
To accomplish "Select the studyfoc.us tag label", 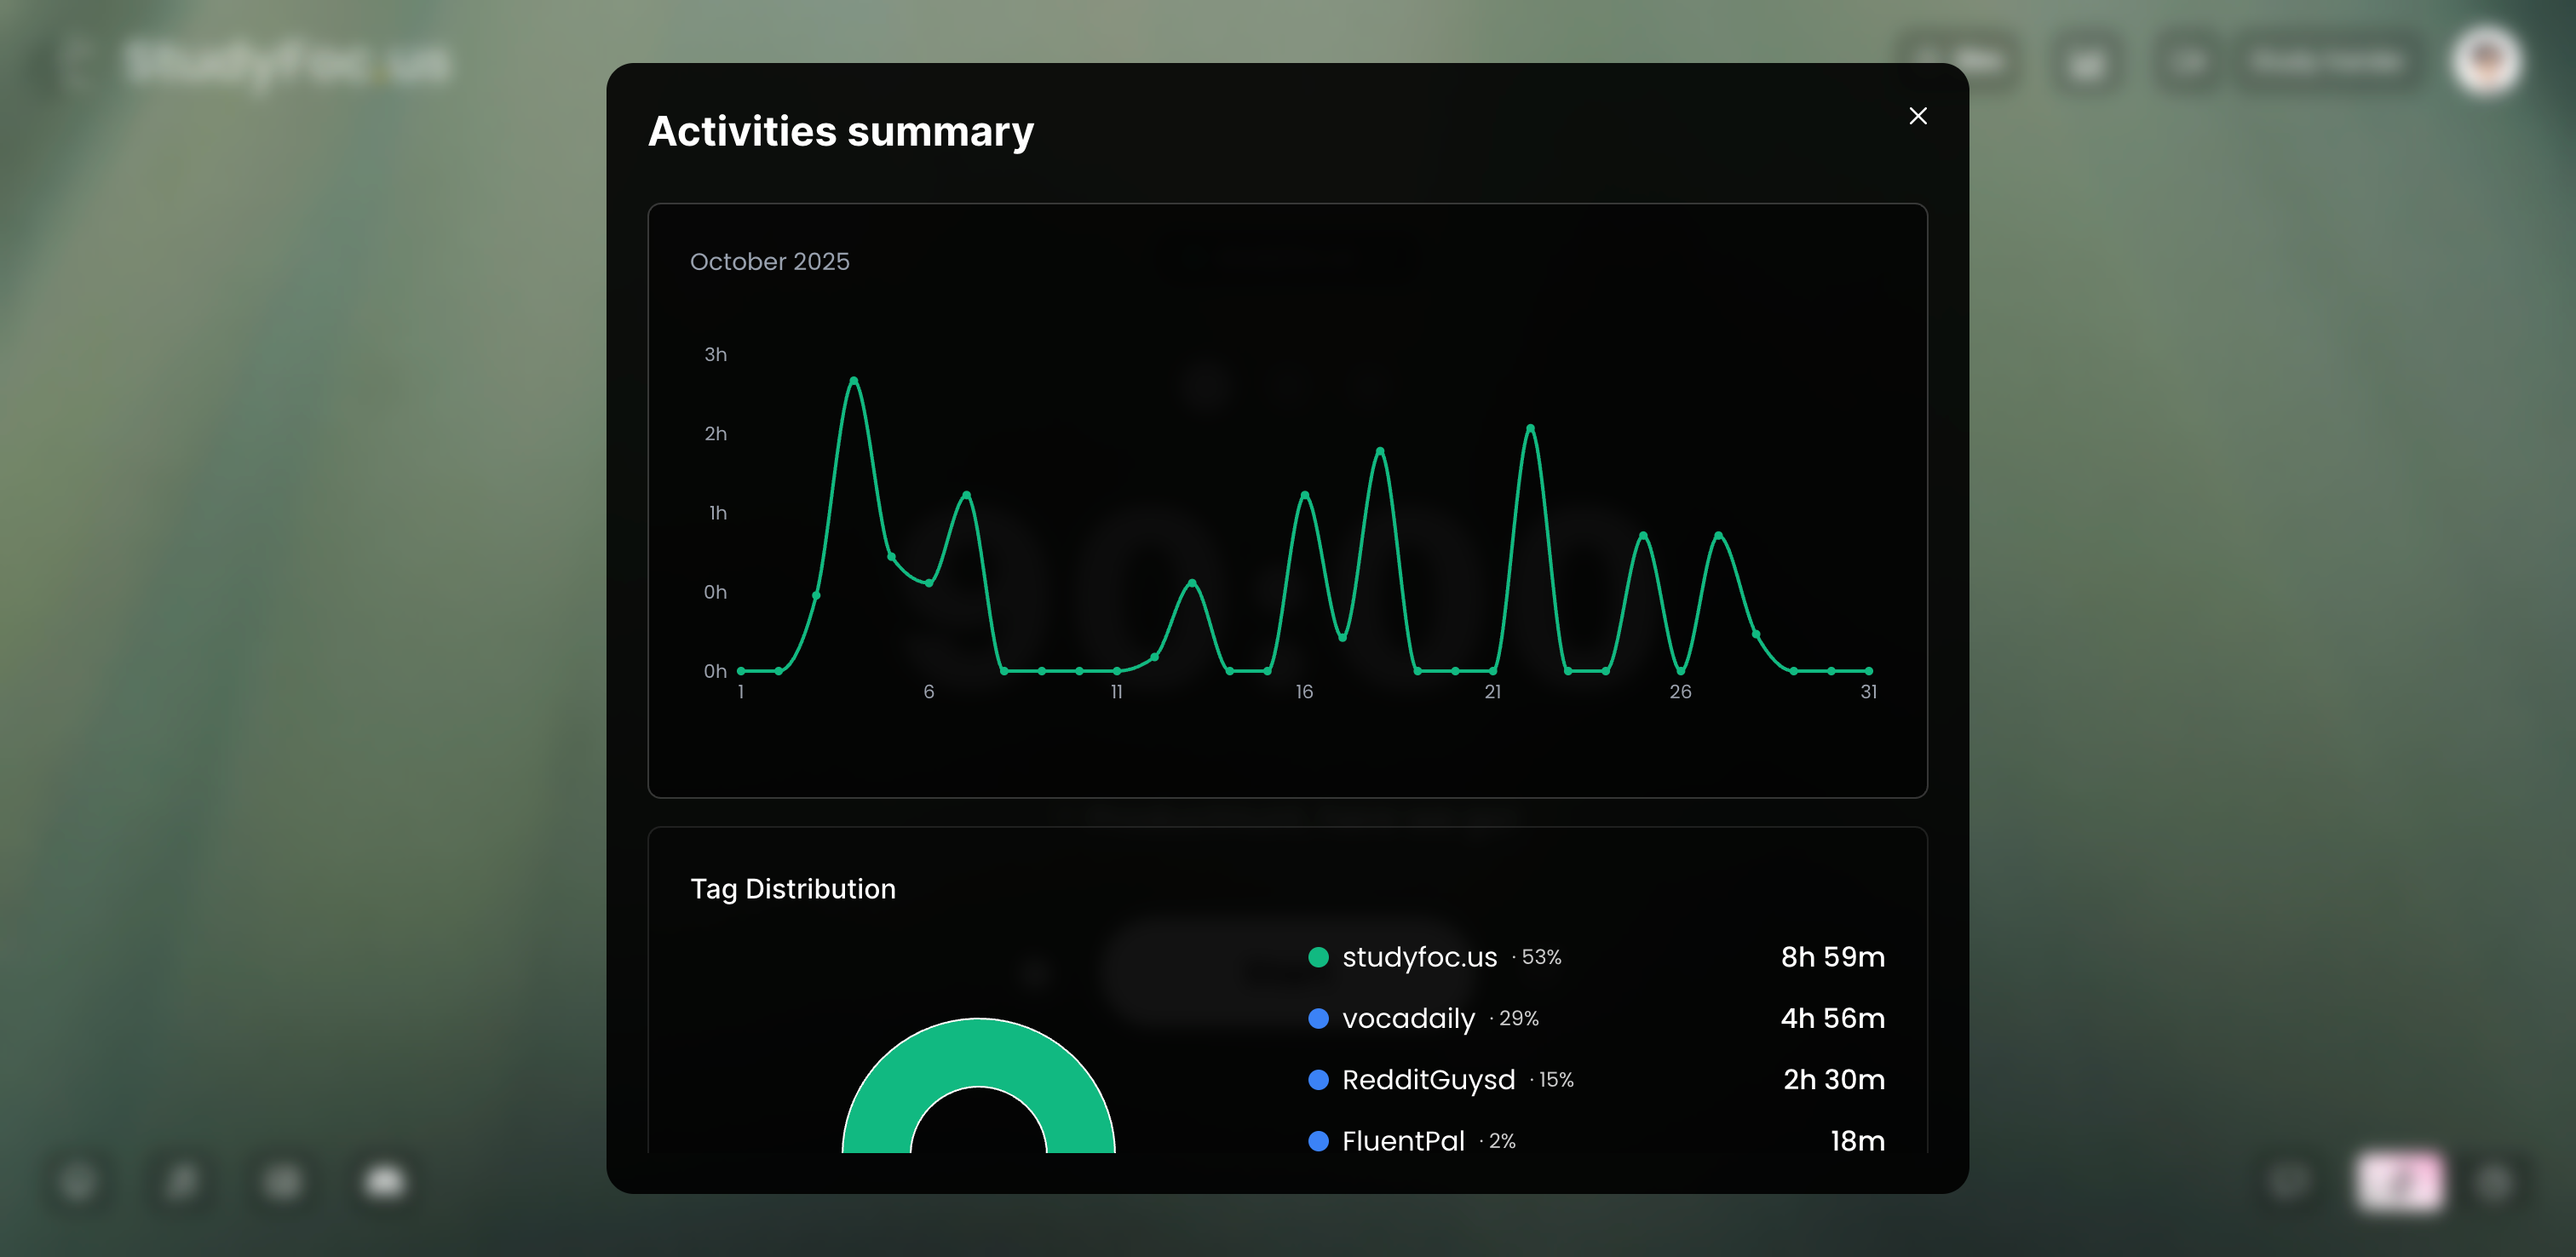I will [1419, 957].
